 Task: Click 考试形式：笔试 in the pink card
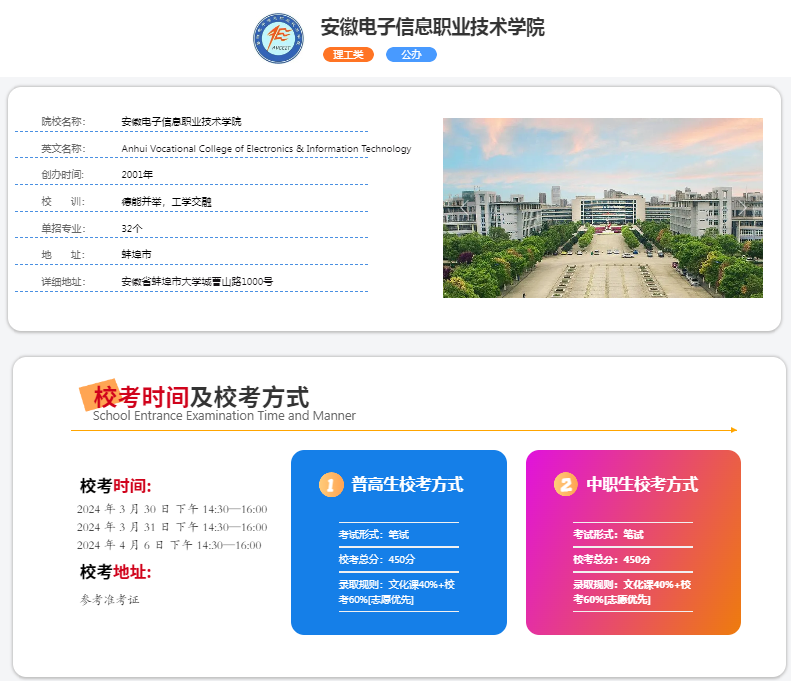[x=608, y=535]
